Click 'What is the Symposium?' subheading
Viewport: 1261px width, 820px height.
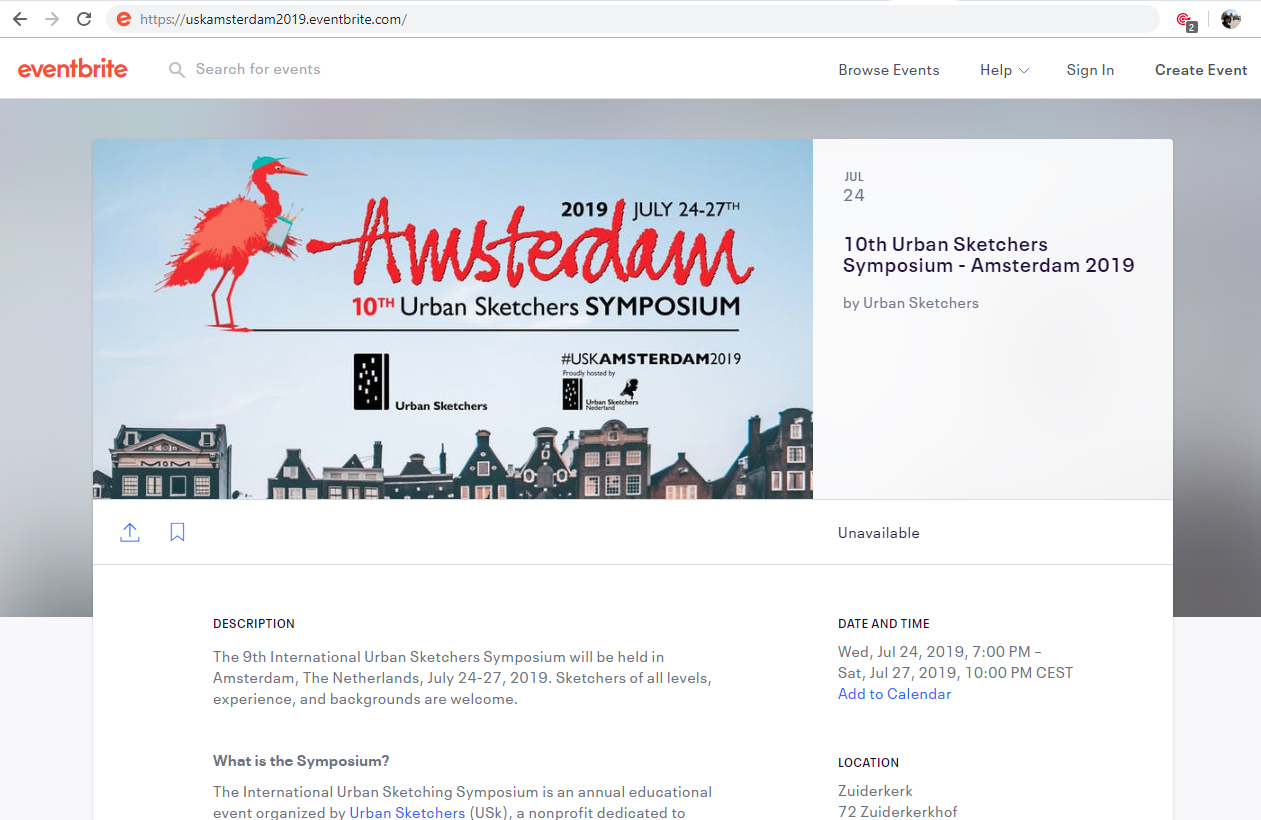[301, 761]
